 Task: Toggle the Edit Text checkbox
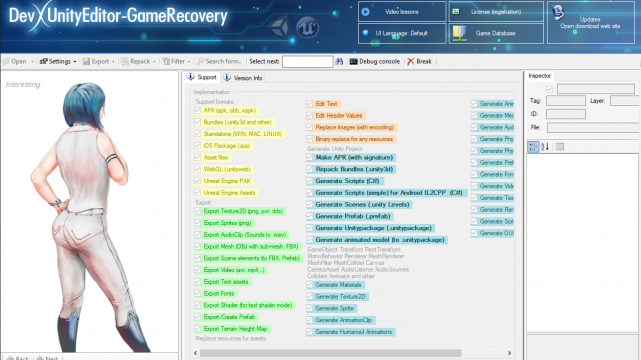309,104
